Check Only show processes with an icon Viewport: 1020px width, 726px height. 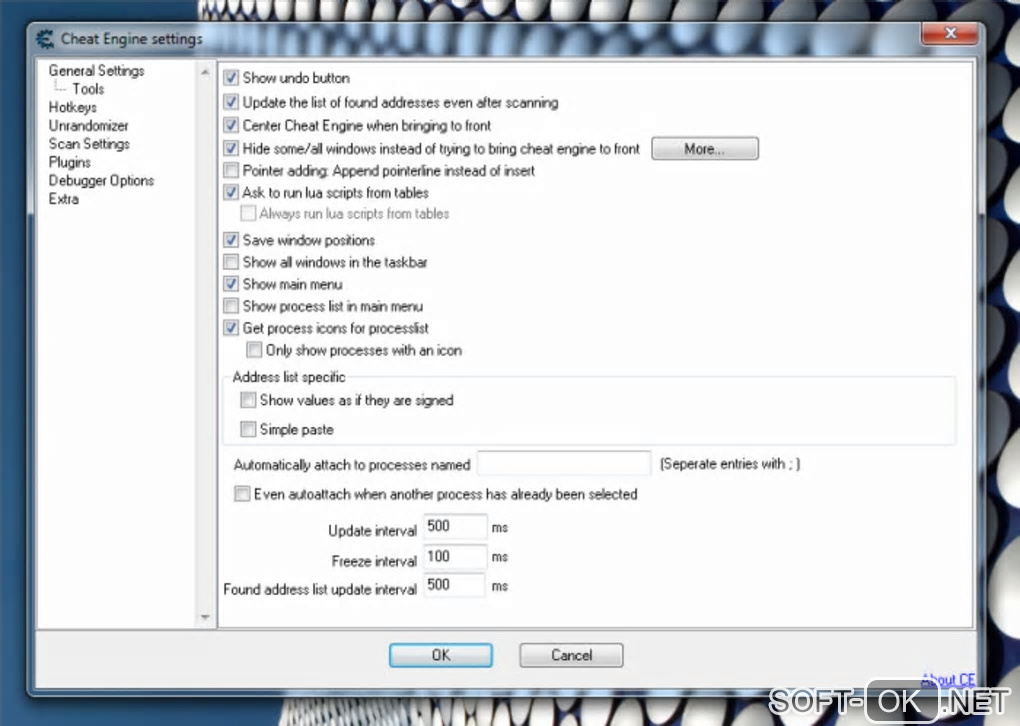coord(254,350)
